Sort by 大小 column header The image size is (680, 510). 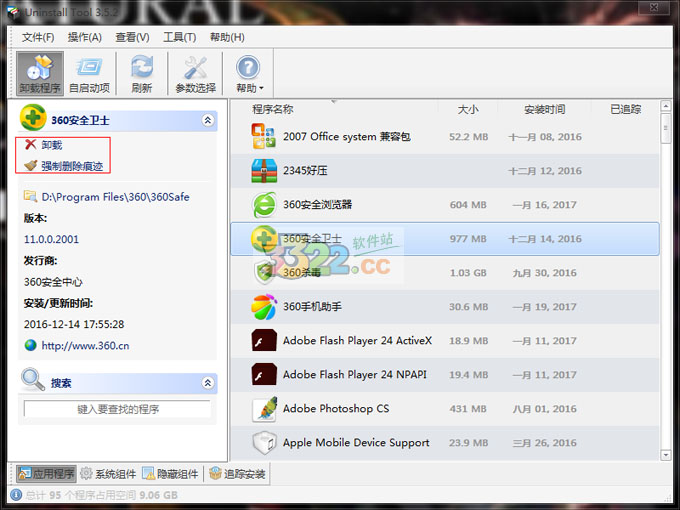click(x=468, y=109)
